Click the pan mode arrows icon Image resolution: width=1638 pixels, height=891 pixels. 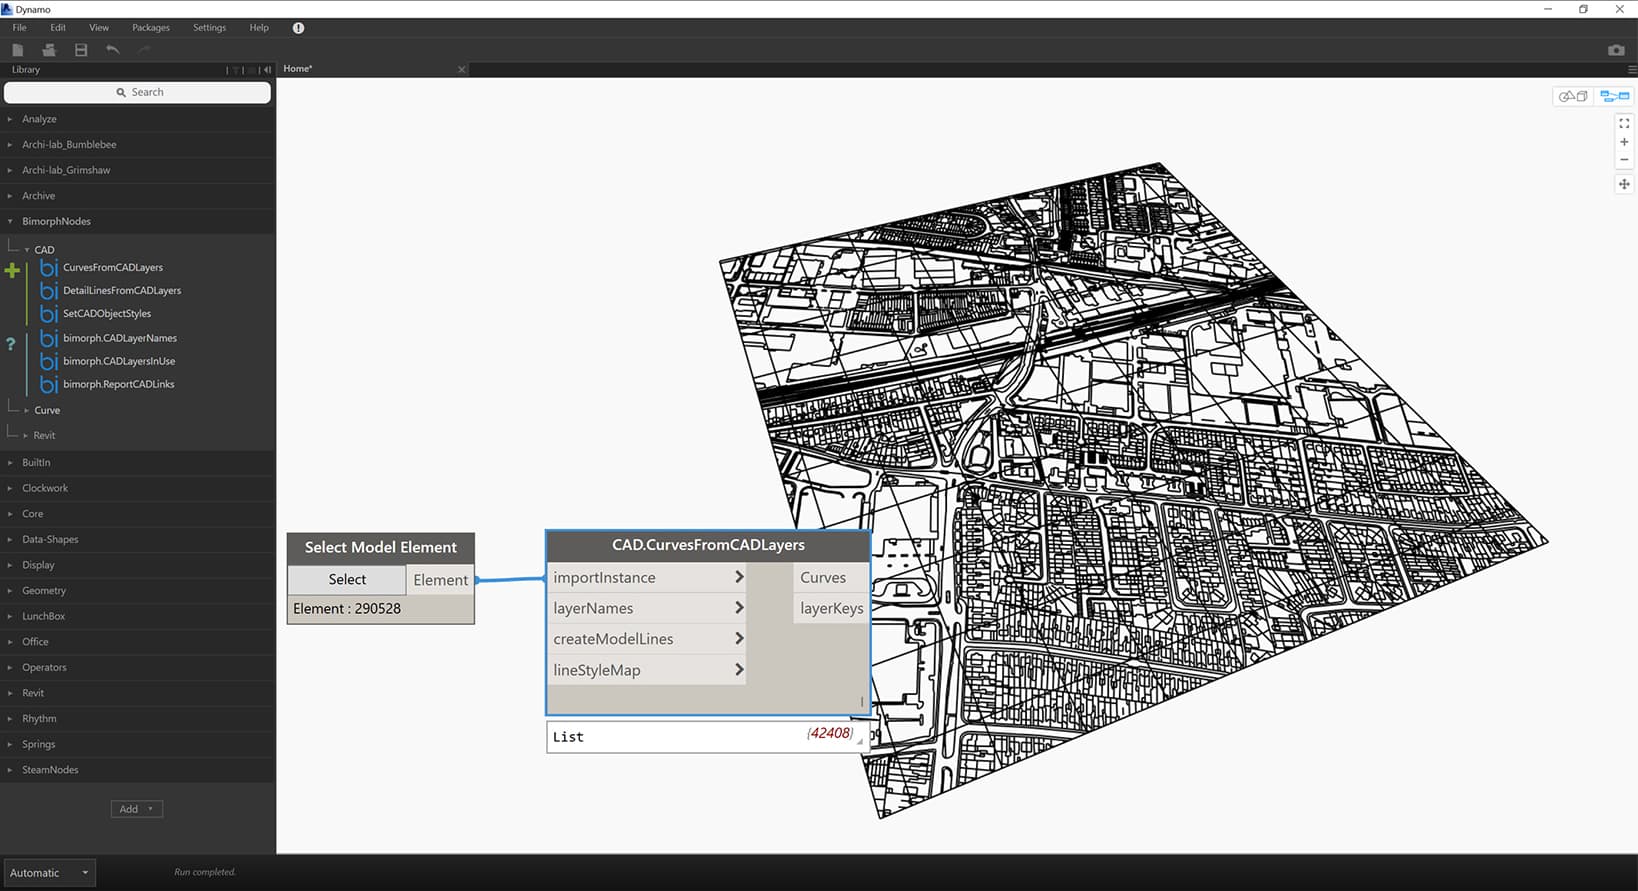coord(1624,184)
